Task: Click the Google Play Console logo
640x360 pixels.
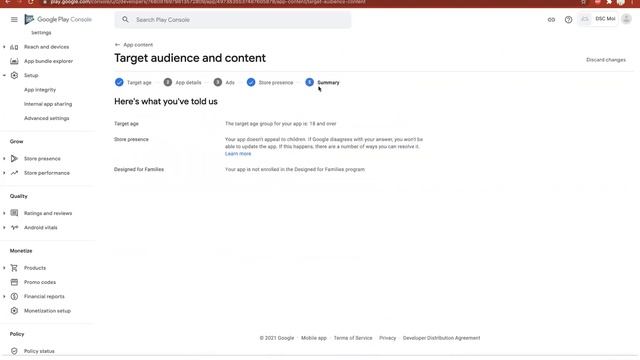Action: coord(58,19)
